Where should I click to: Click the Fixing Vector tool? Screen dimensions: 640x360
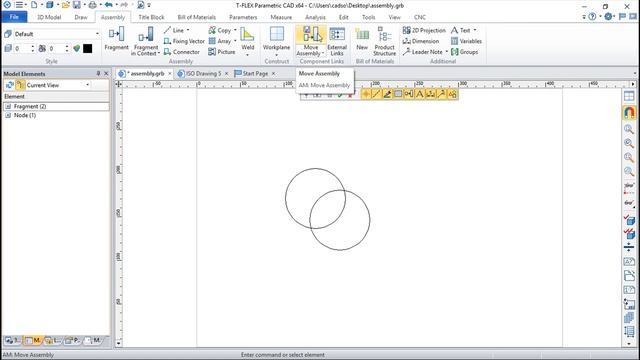[x=184, y=41]
